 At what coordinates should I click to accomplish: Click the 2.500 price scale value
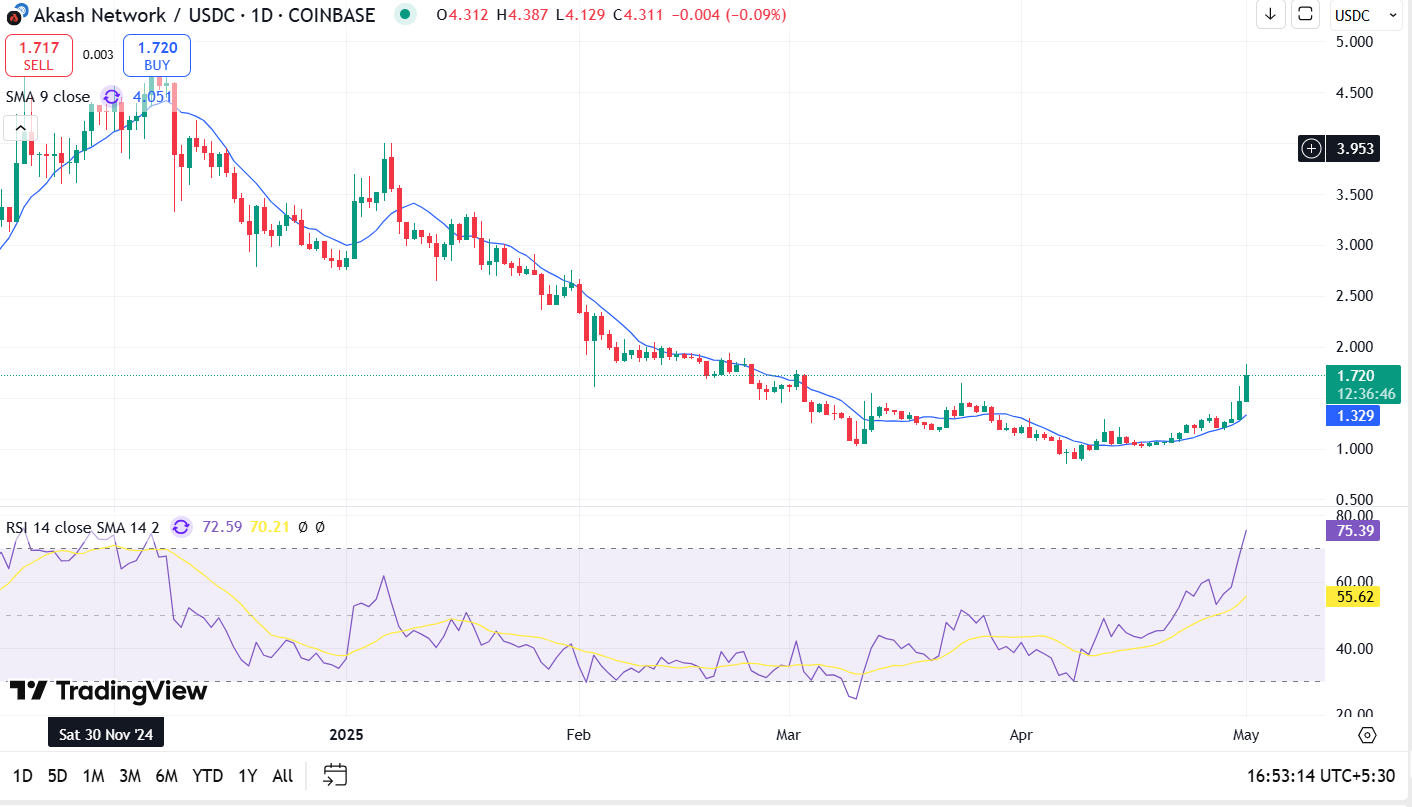[1354, 296]
